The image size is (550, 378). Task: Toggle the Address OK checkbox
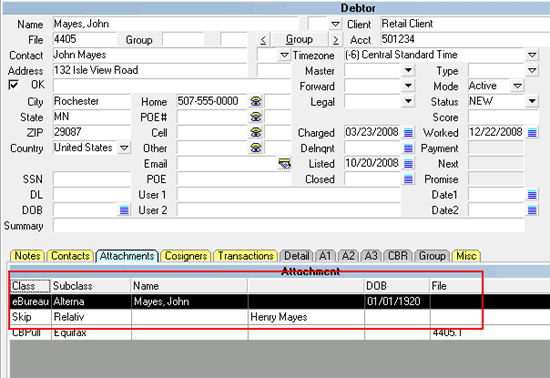[x=13, y=85]
